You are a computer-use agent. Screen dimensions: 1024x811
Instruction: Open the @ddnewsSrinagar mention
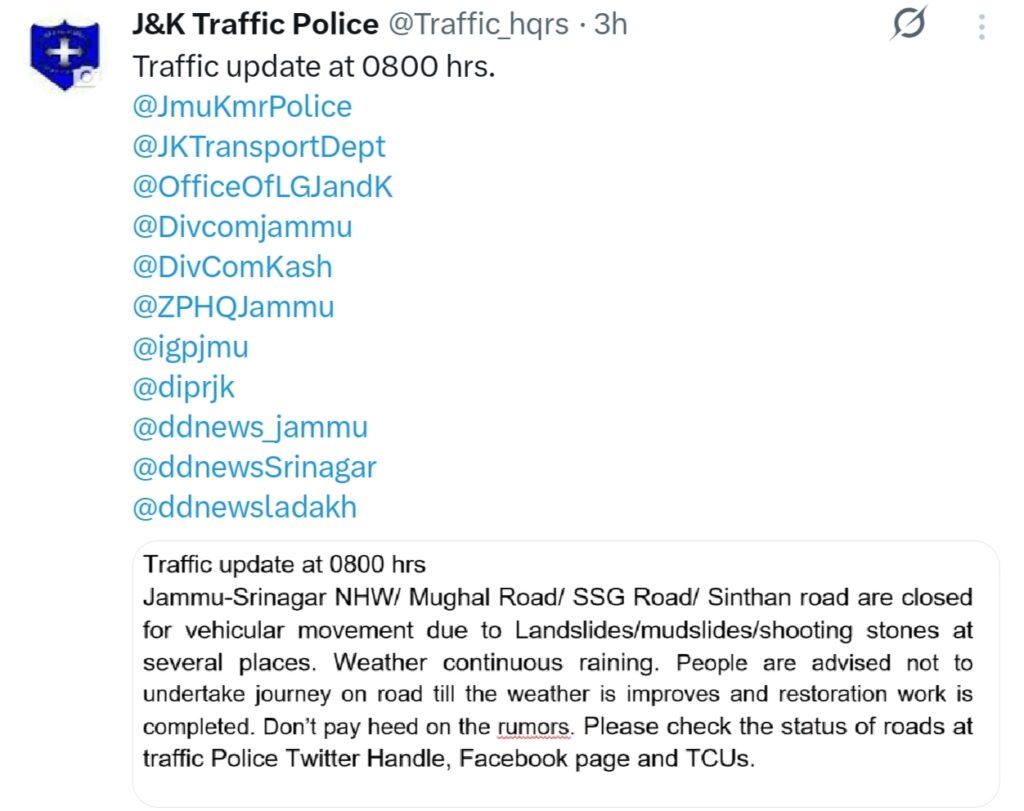[255, 468]
